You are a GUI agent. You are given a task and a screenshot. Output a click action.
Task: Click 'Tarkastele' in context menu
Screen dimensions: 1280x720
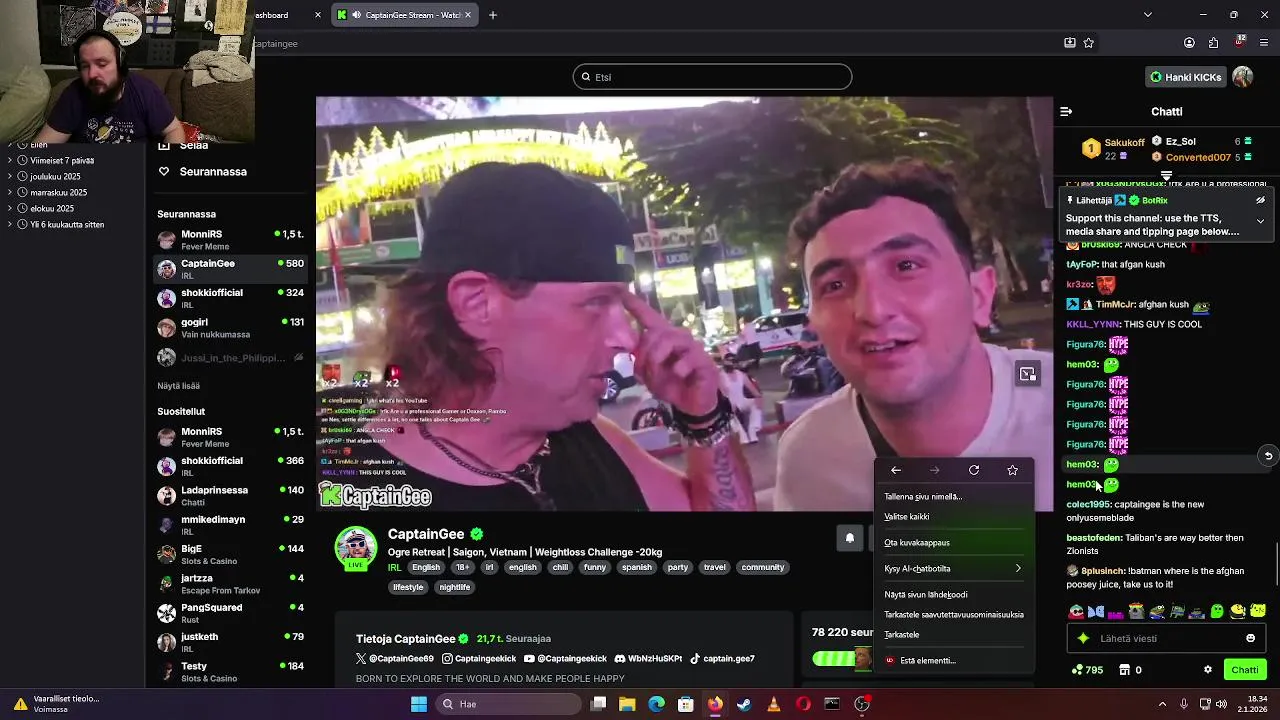click(x=954, y=635)
